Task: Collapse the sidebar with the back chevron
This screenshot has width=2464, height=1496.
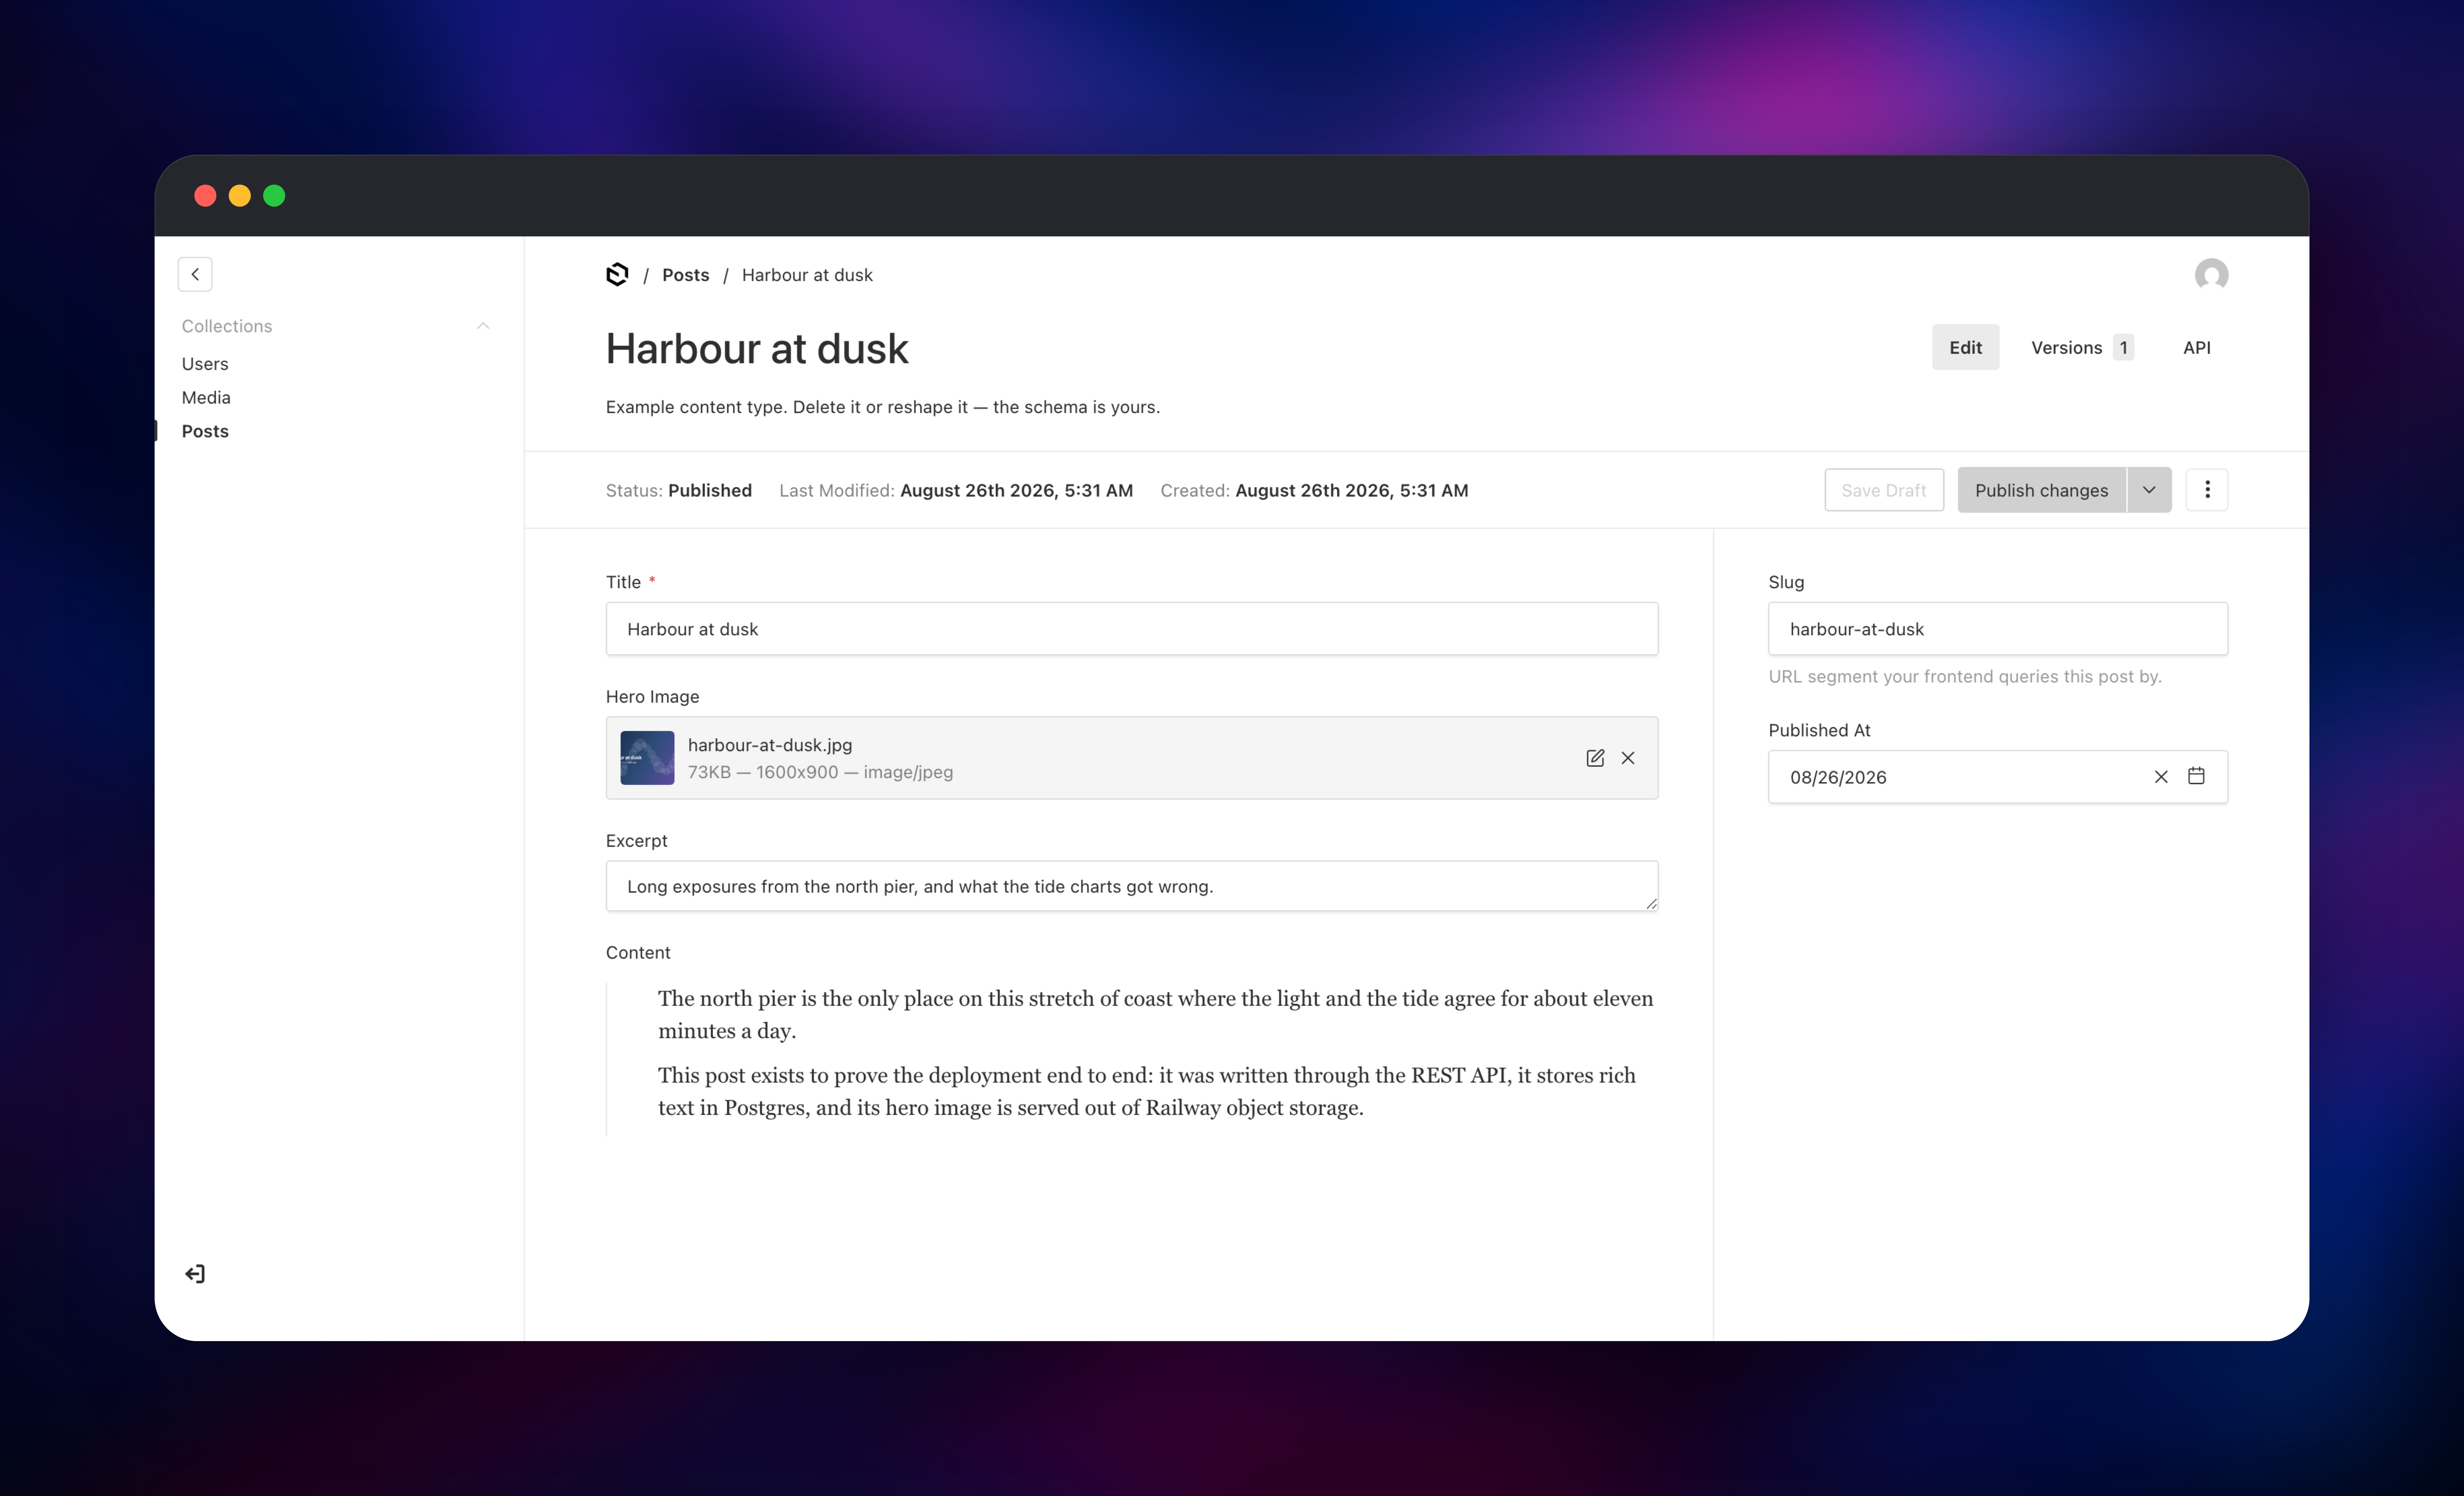Action: click(195, 274)
